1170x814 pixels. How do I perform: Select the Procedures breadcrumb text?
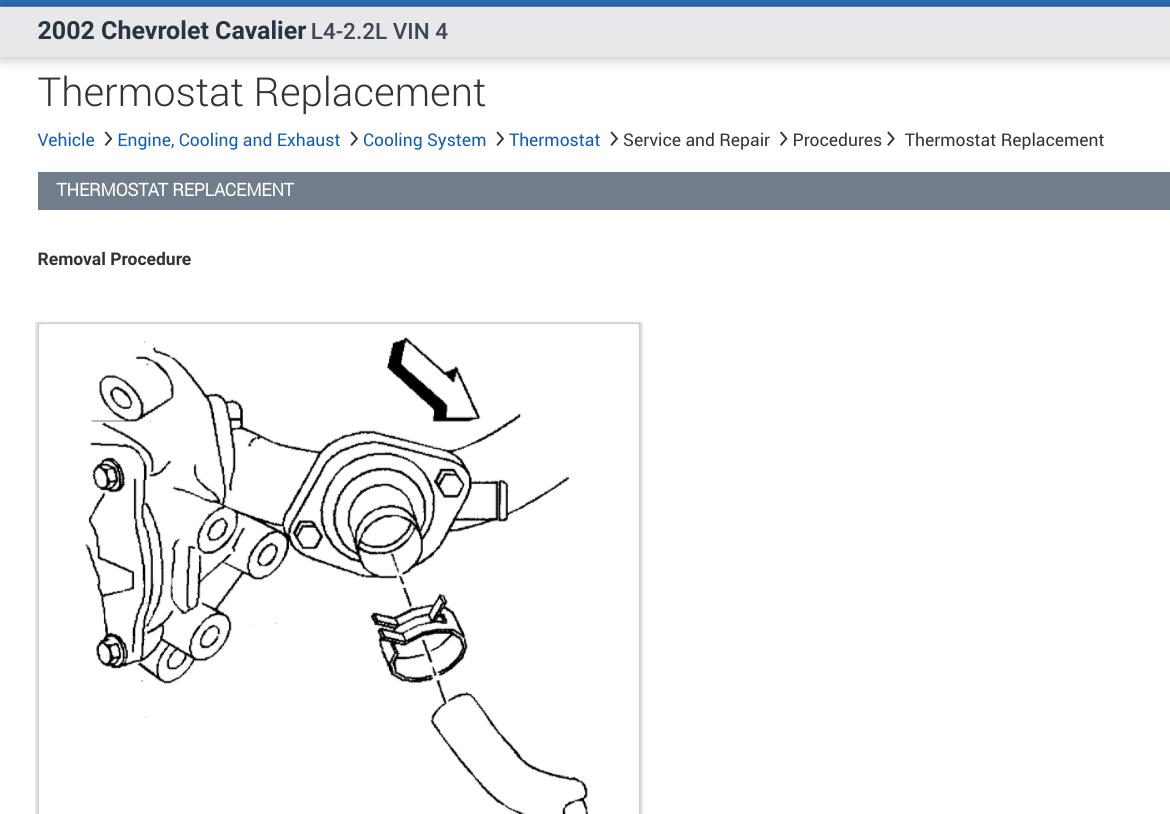pyautogui.click(x=836, y=140)
